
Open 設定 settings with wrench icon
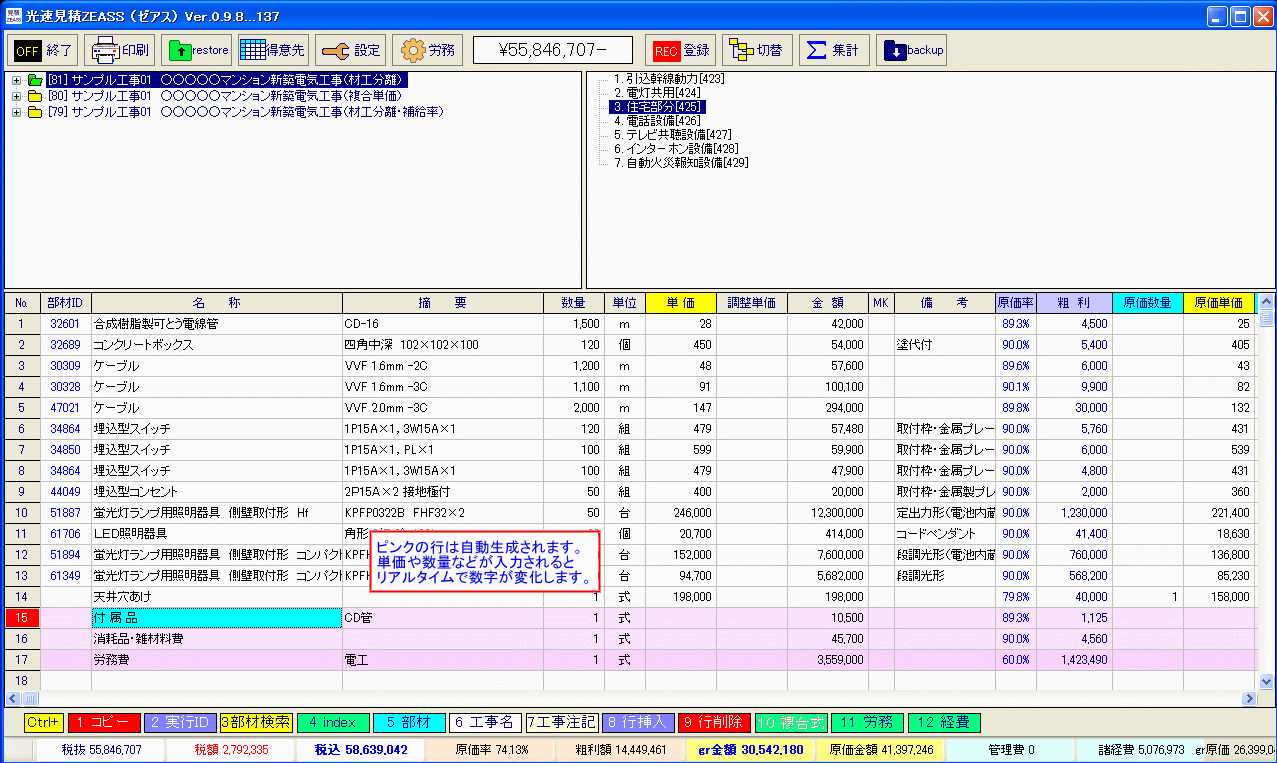[x=350, y=50]
